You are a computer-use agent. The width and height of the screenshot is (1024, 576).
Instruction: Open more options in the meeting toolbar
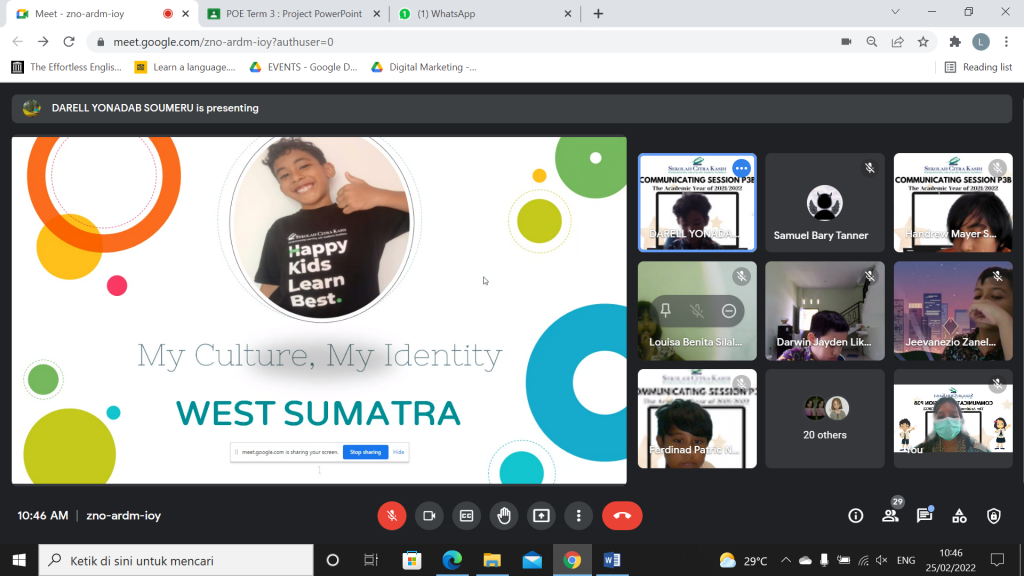(x=578, y=516)
